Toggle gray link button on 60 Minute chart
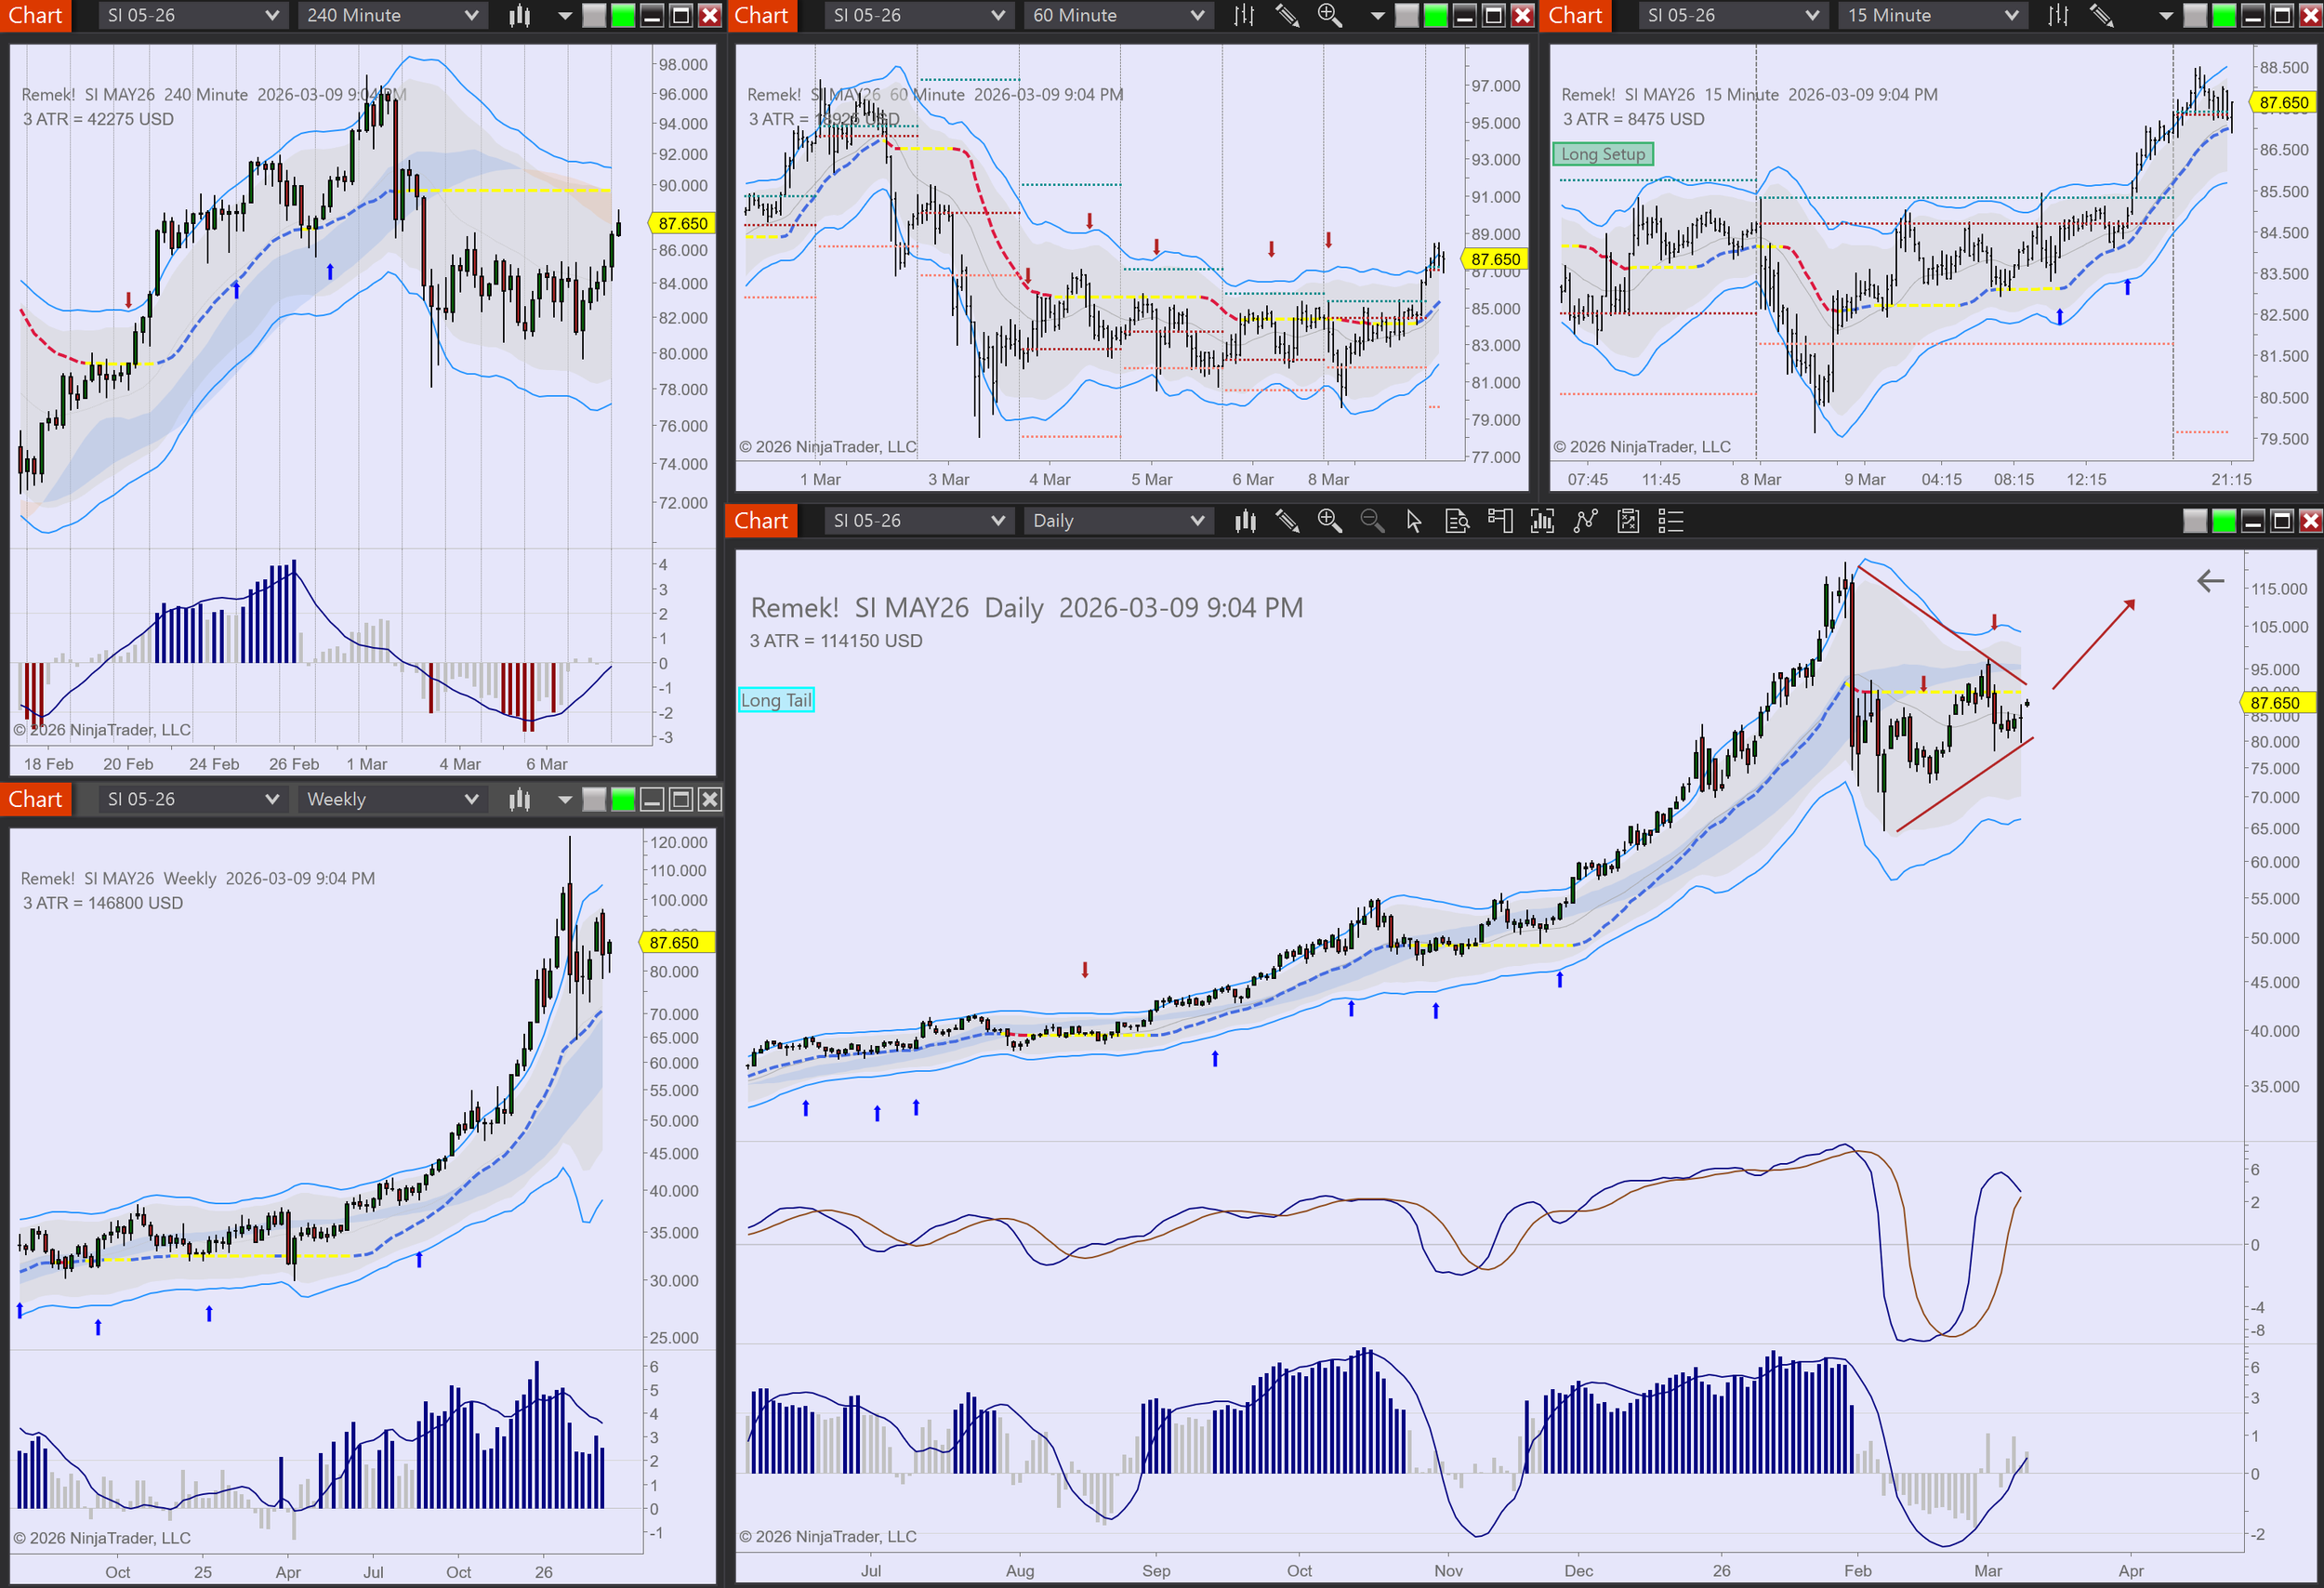 tap(1407, 15)
